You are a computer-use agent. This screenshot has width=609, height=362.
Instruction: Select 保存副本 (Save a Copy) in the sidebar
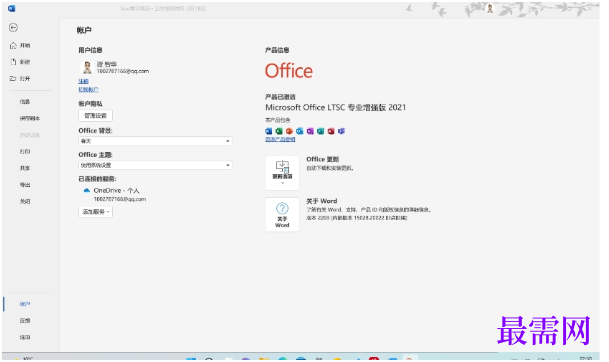click(x=30, y=118)
